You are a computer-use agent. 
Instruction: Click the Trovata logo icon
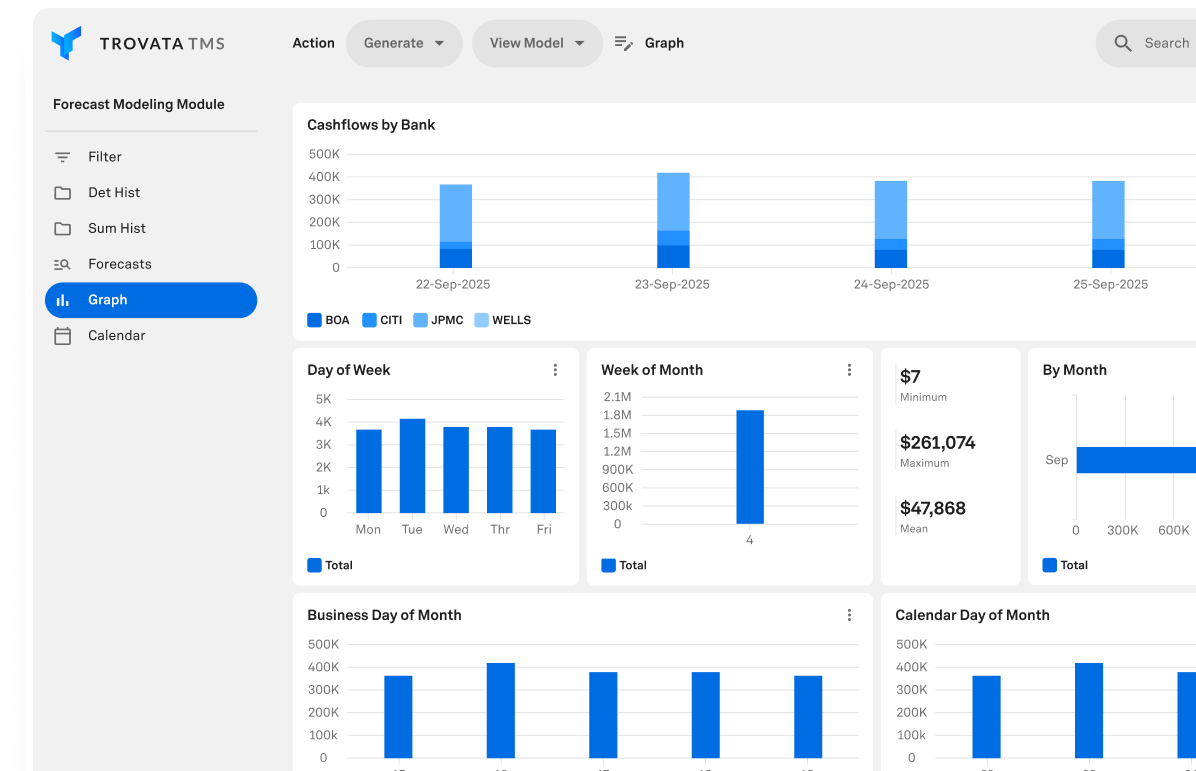click(x=66, y=43)
